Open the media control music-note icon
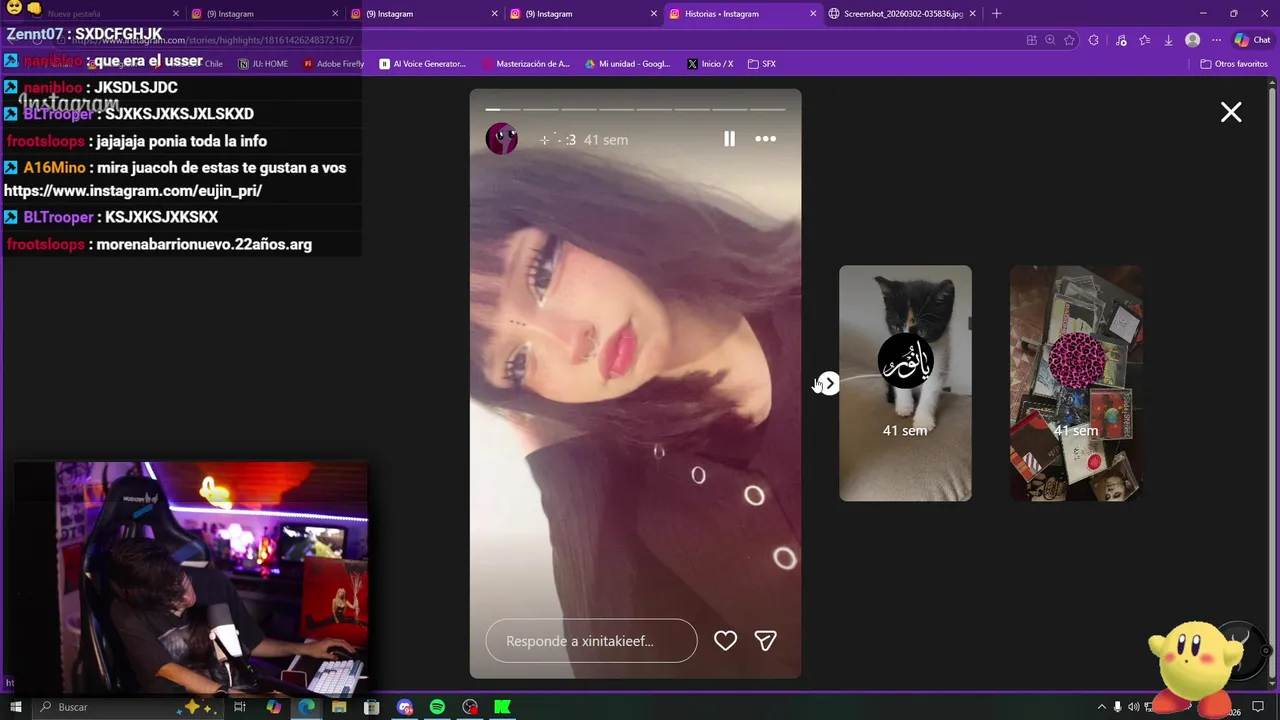 coord(1120,40)
